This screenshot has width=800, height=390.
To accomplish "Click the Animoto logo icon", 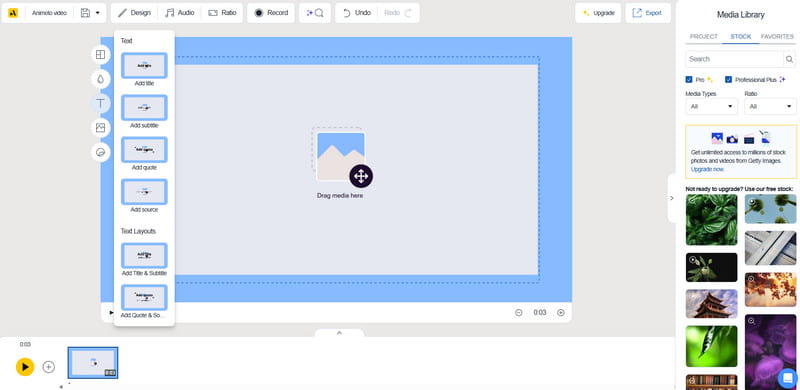I will (13, 13).
